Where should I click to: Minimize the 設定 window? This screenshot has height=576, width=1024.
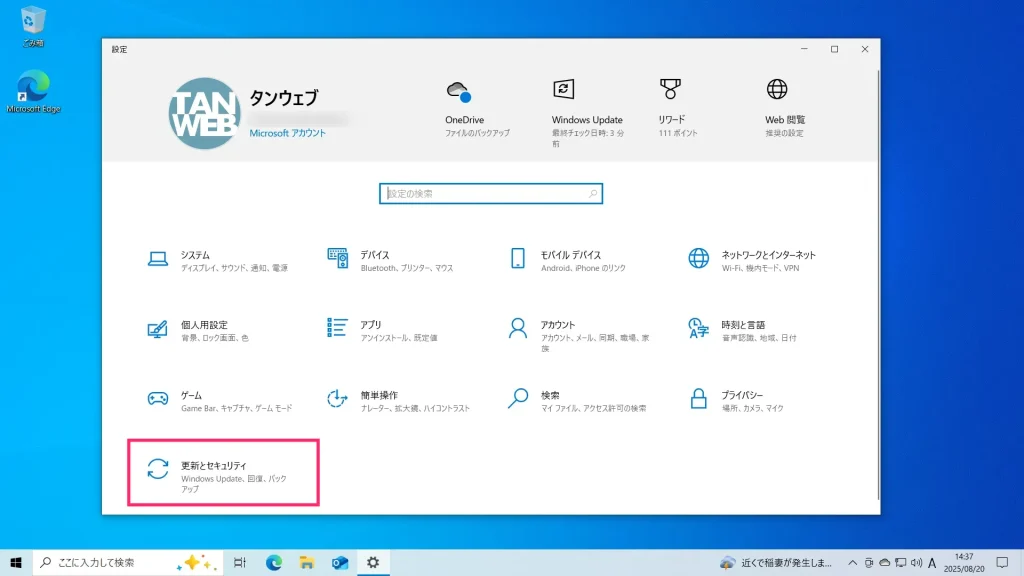(x=804, y=49)
